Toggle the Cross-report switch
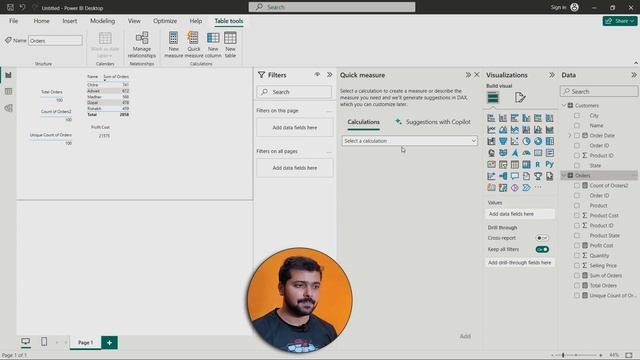The height and width of the screenshot is (360, 640). [x=542, y=238]
